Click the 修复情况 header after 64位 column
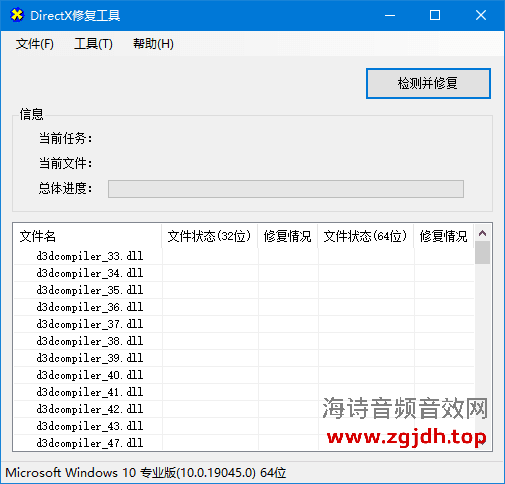This screenshot has height=484, width=505. pyautogui.click(x=444, y=236)
